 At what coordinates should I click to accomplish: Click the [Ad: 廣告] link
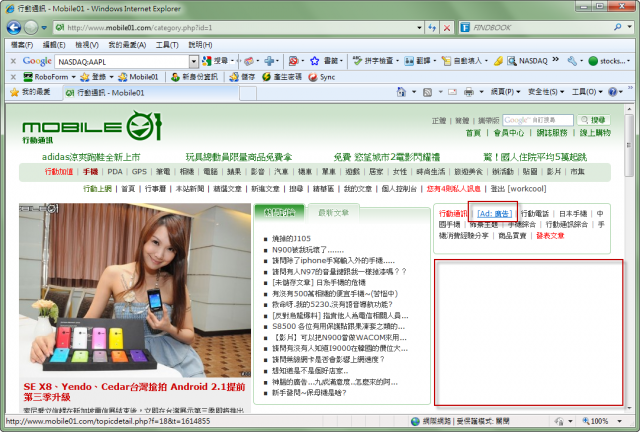(495, 214)
